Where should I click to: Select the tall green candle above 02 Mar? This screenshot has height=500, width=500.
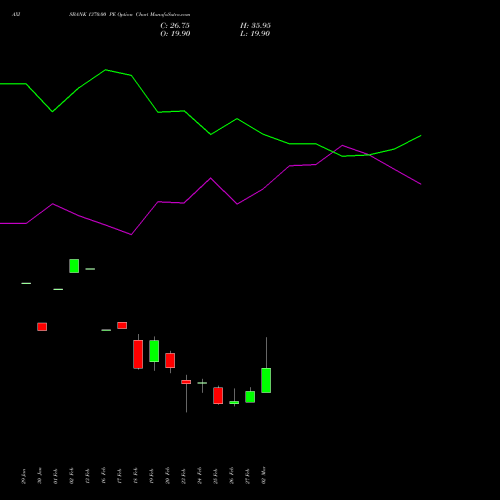click(x=266, y=380)
